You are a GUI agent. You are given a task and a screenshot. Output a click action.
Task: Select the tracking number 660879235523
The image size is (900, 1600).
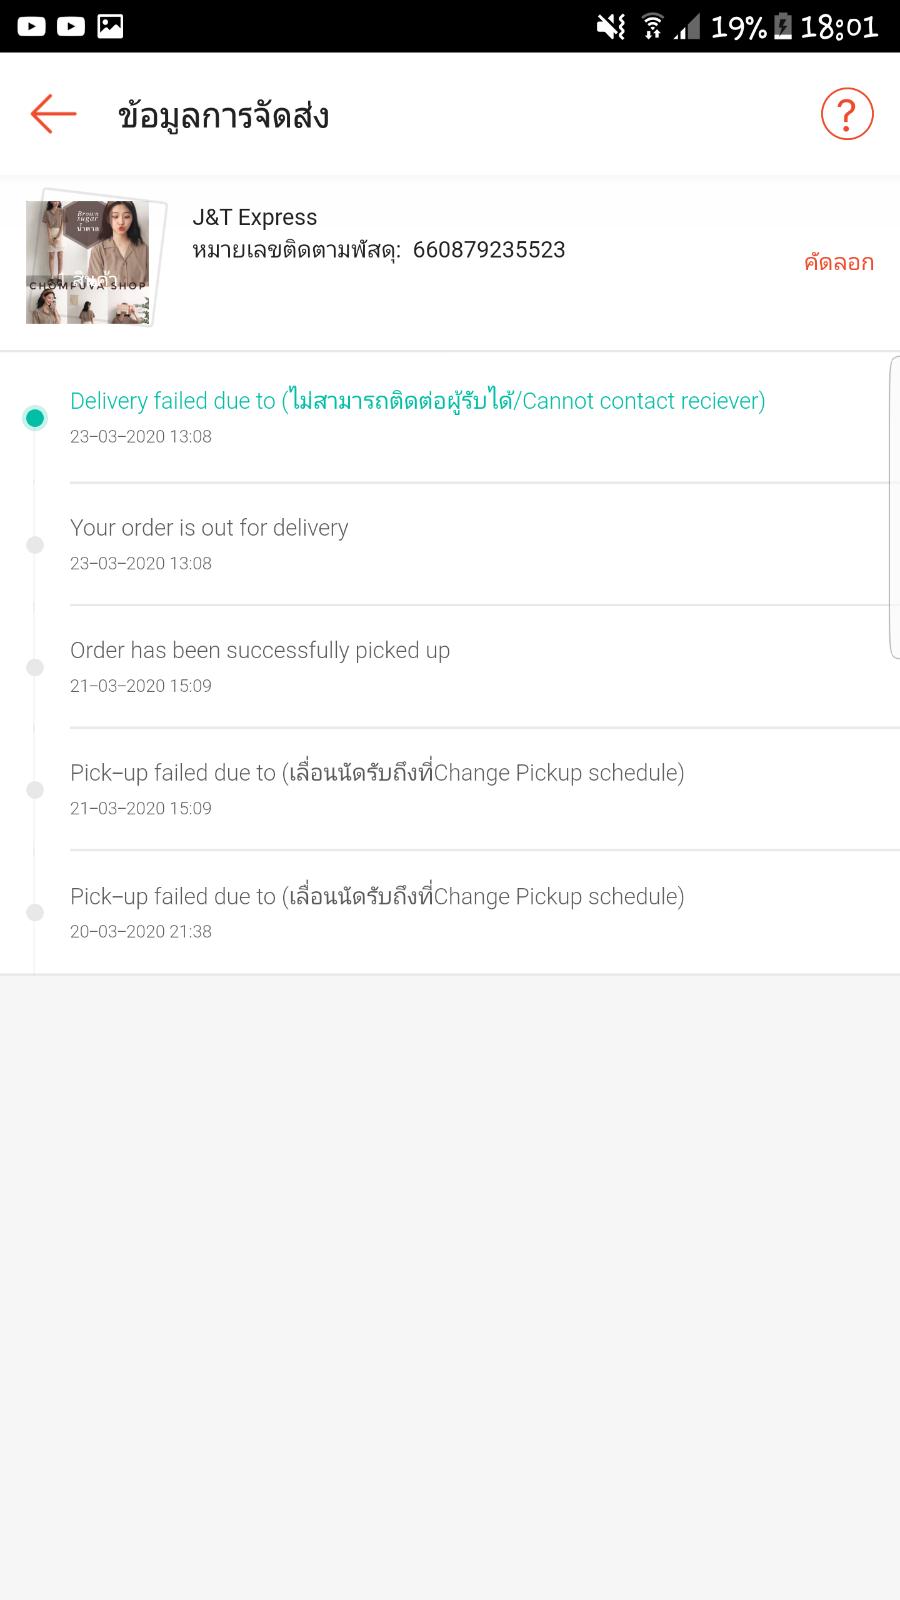pyautogui.click(x=489, y=250)
